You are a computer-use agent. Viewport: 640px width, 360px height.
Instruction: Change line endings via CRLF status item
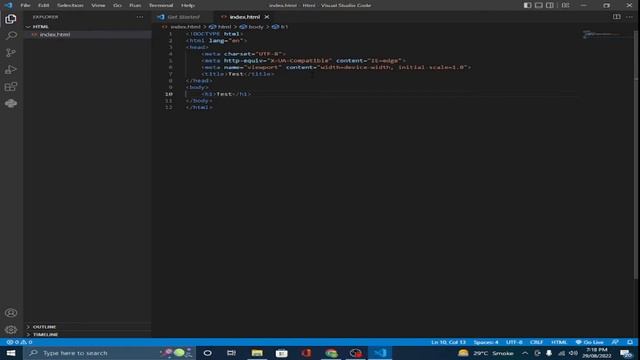[536, 342]
